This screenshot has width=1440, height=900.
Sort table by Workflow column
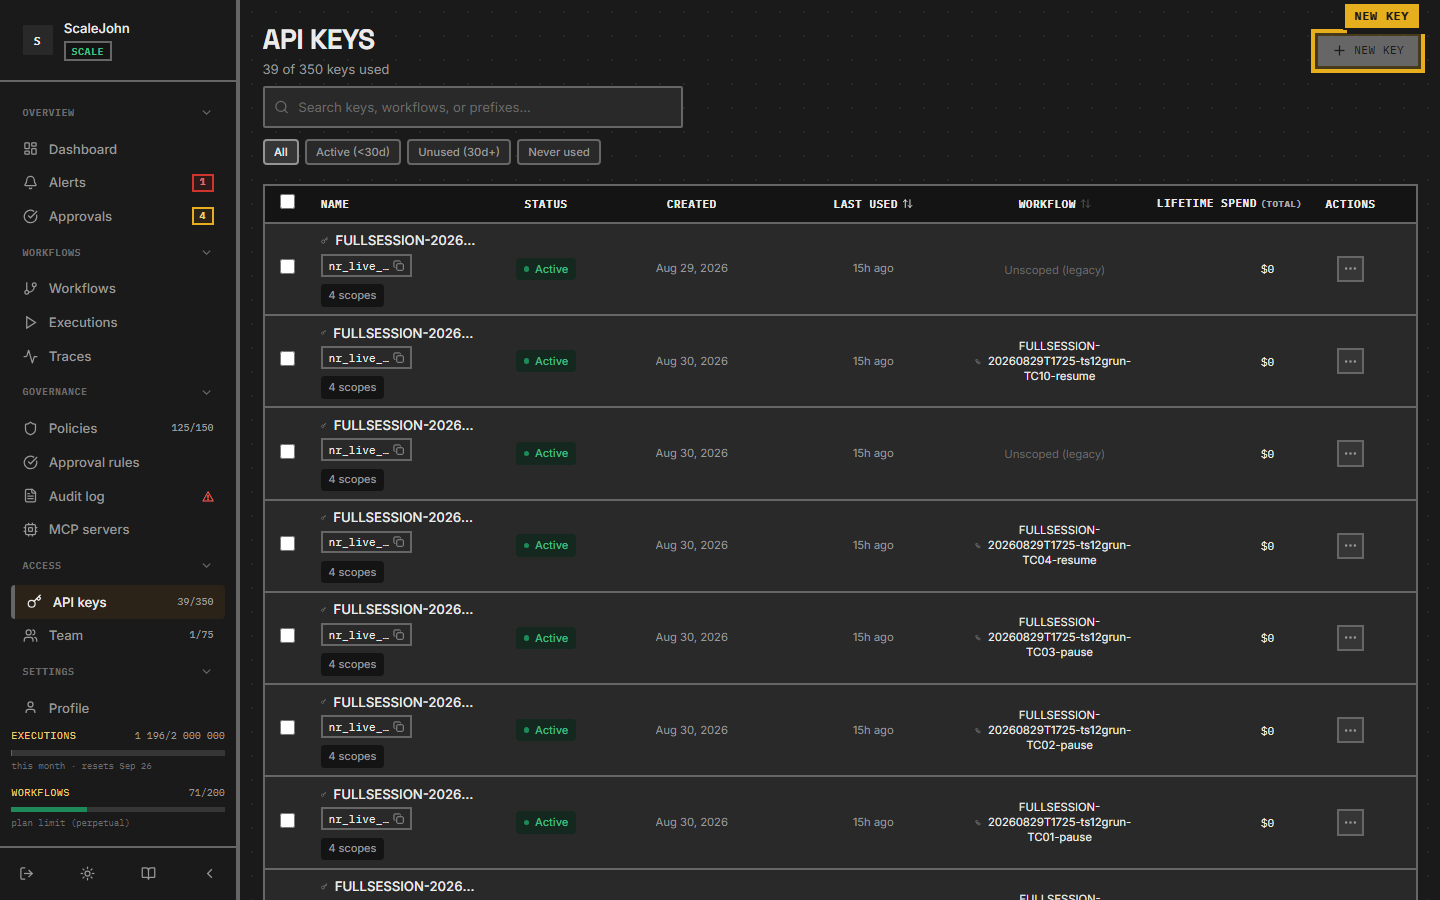tap(1054, 204)
